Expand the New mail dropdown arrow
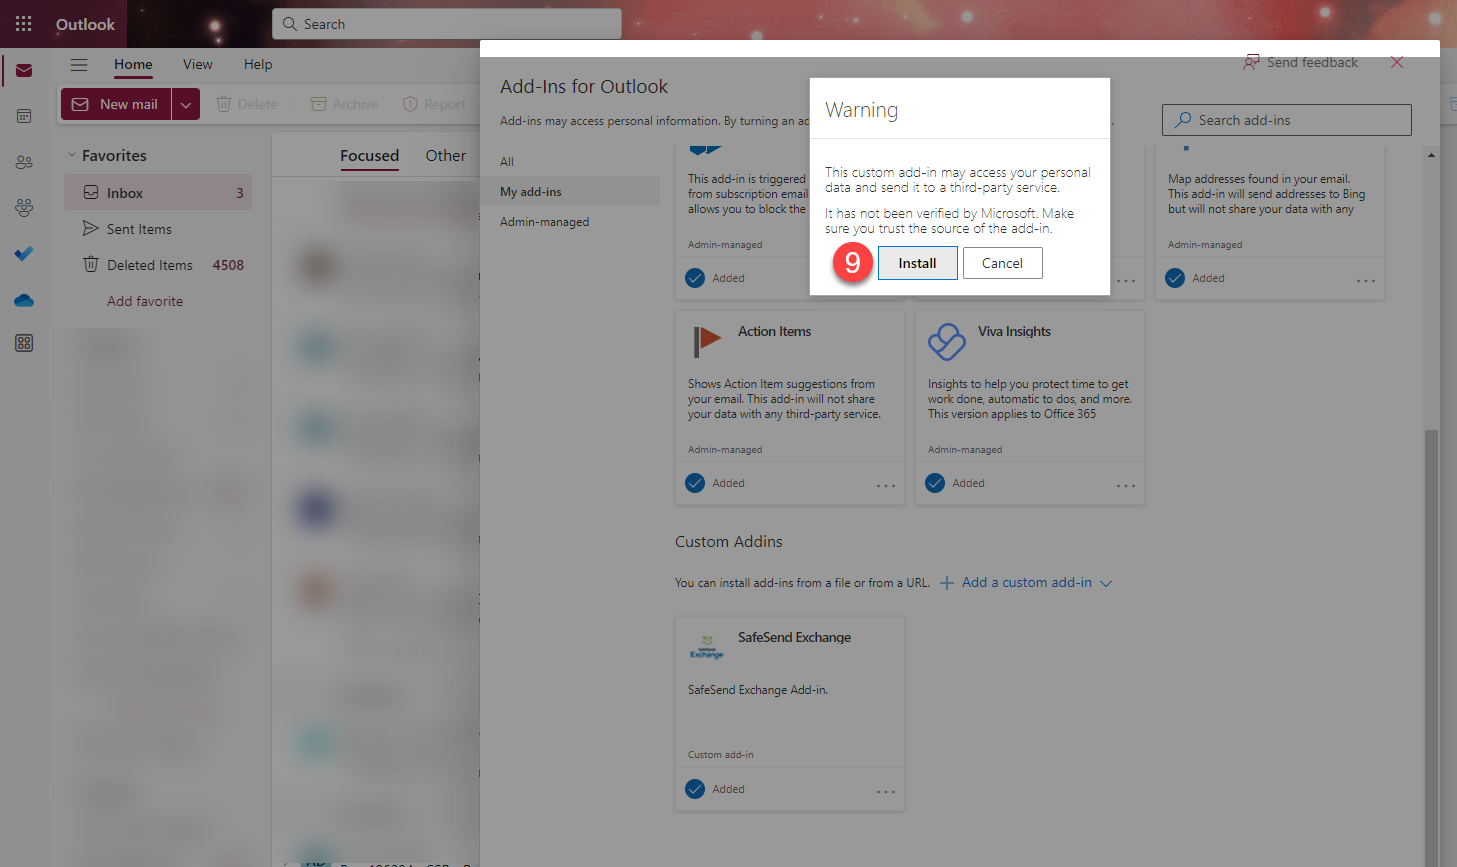Viewport: 1457px width, 867px height. pyautogui.click(x=186, y=104)
